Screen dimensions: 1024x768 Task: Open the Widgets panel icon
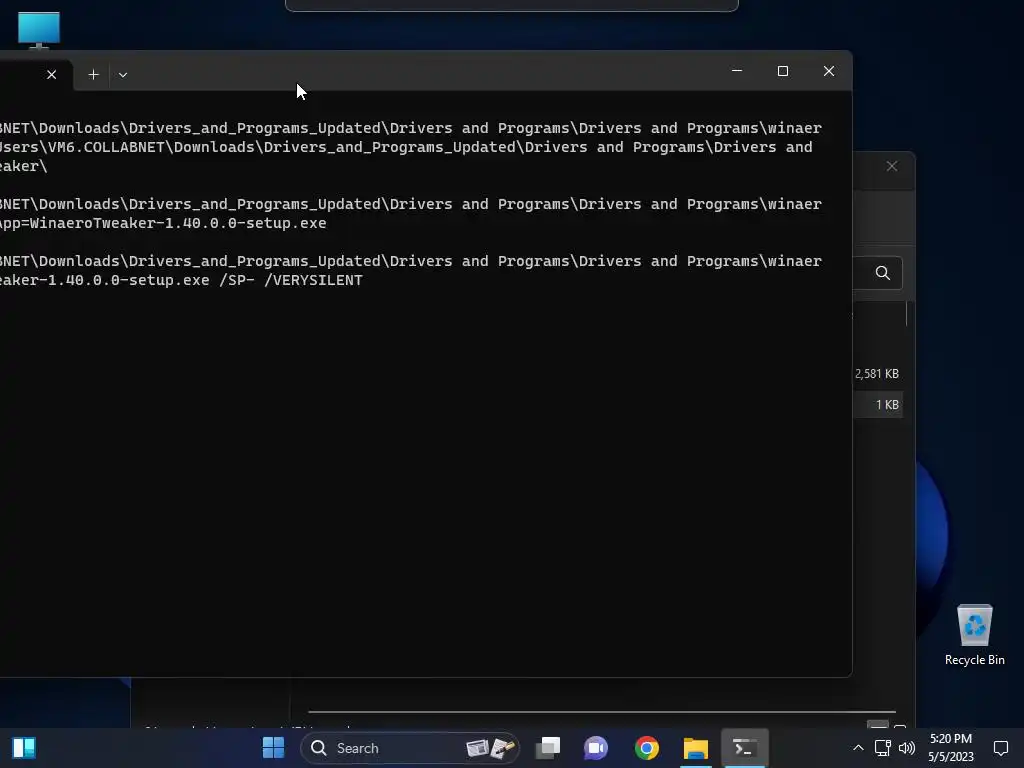tap(24, 748)
